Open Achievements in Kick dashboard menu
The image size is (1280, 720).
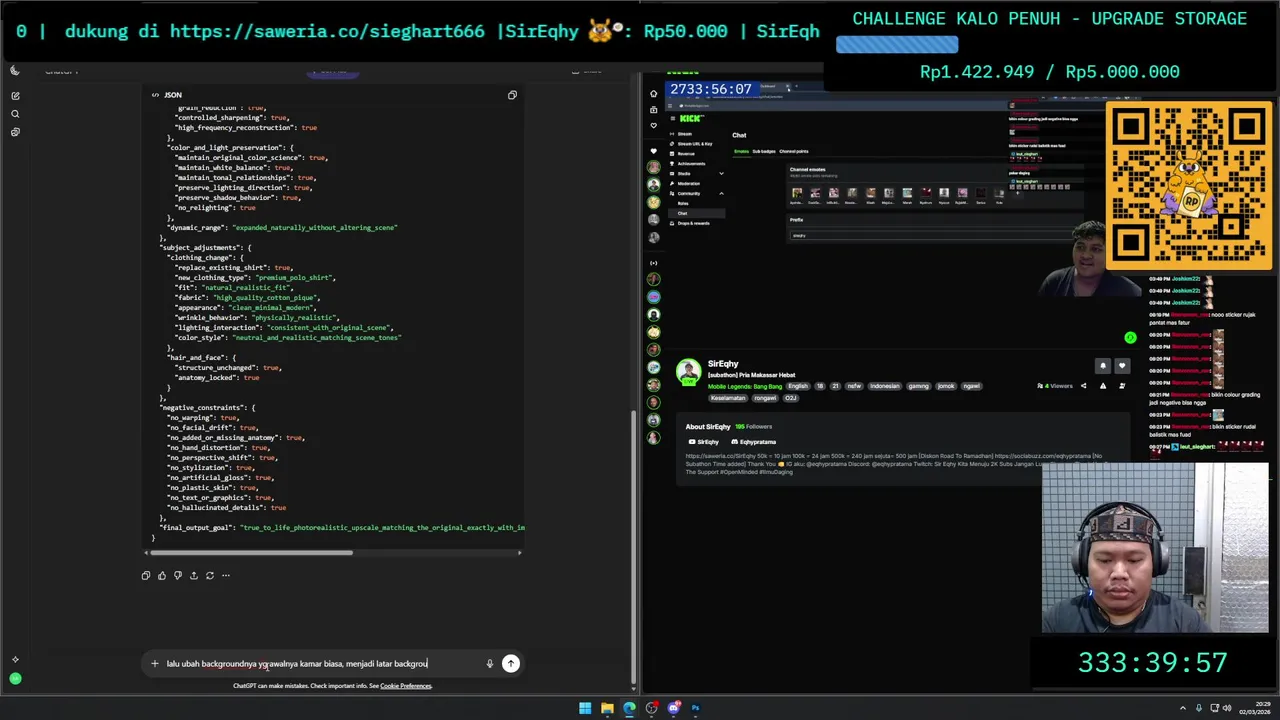pos(690,164)
